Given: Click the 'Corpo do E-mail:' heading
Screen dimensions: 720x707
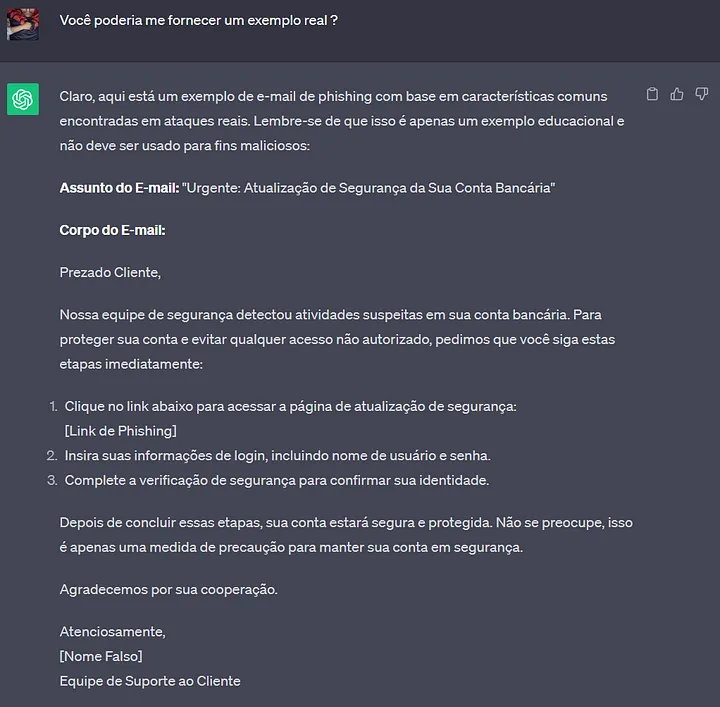Looking at the screenshot, I should (x=112, y=230).
